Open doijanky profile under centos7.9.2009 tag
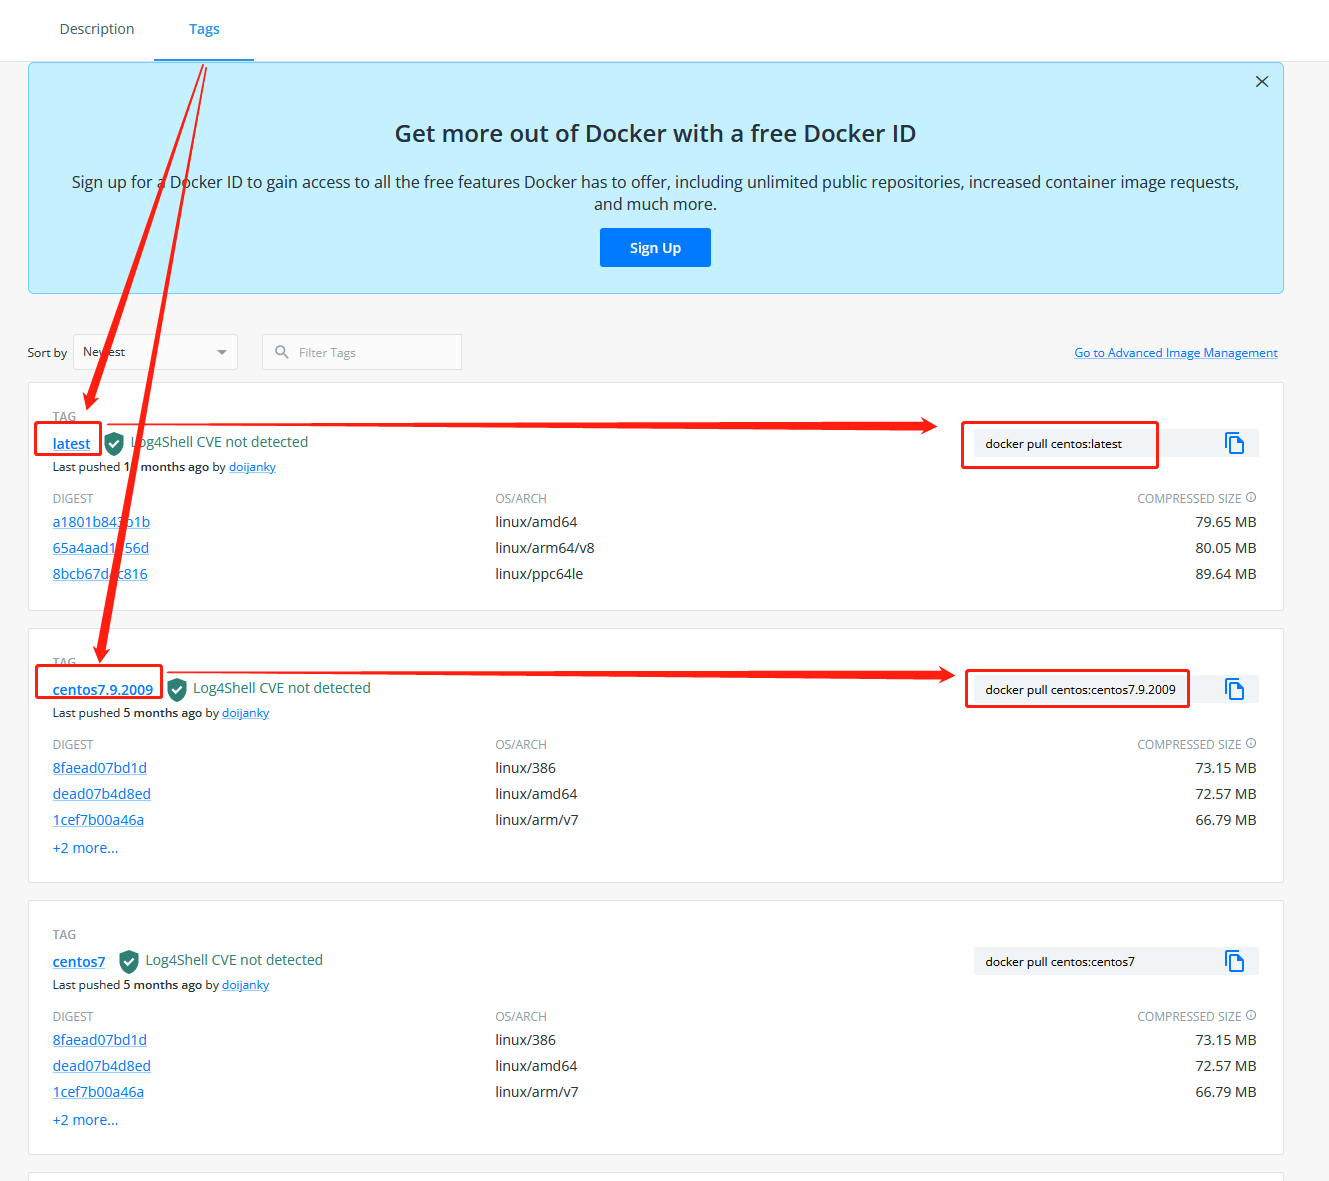The image size is (1329, 1181). point(245,713)
